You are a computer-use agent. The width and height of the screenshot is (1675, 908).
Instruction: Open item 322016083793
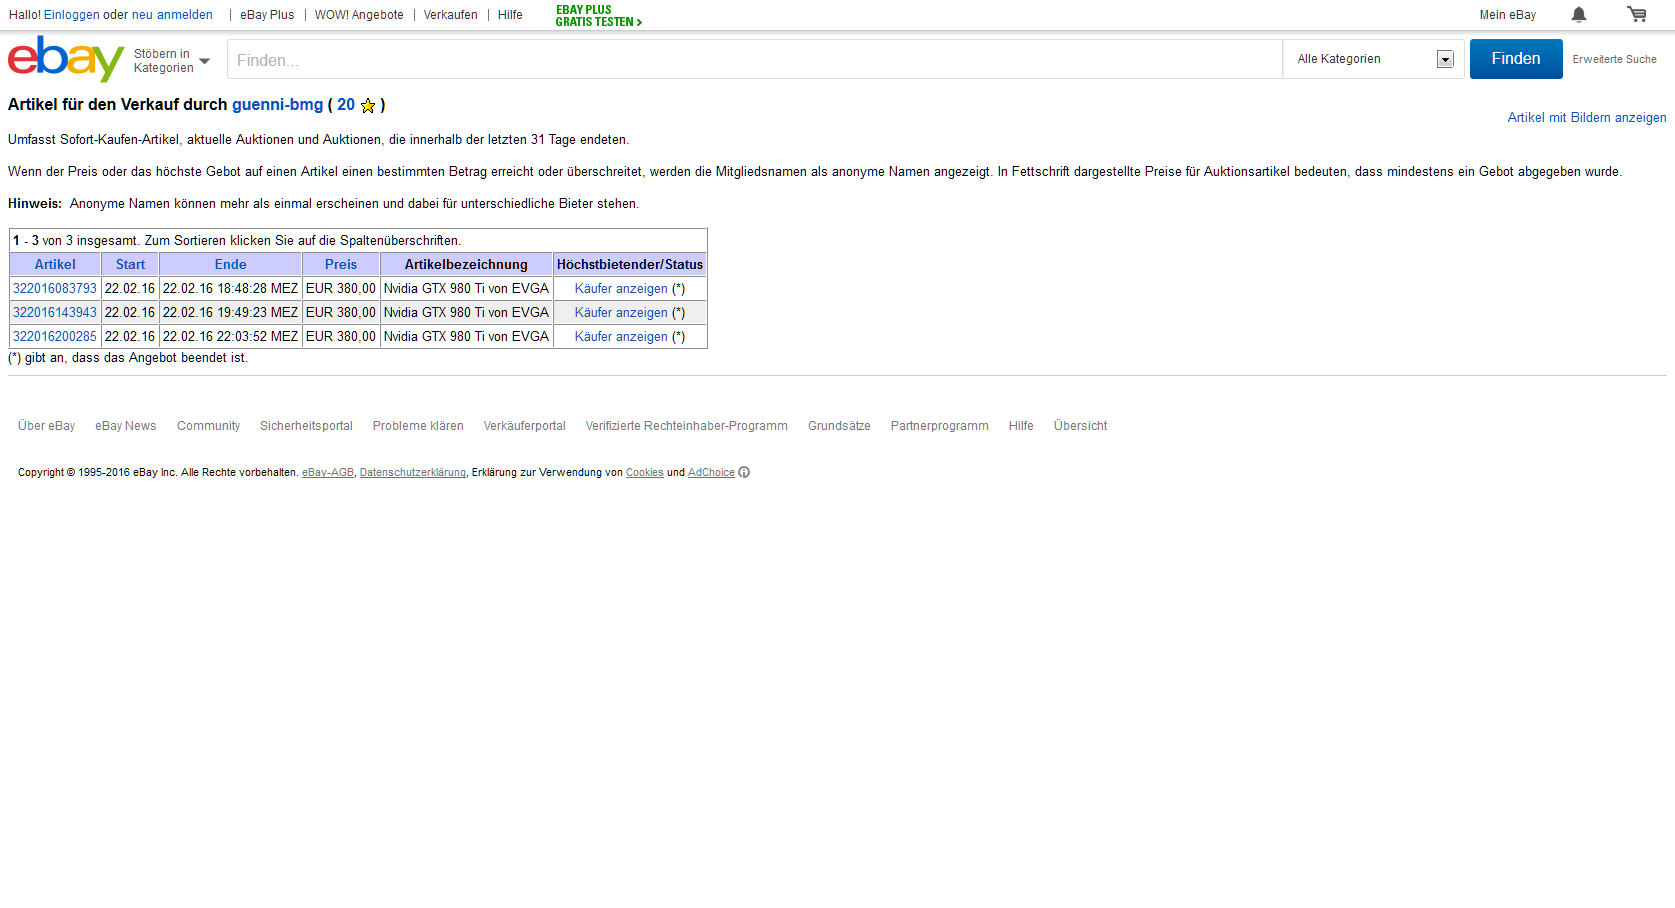coord(55,289)
